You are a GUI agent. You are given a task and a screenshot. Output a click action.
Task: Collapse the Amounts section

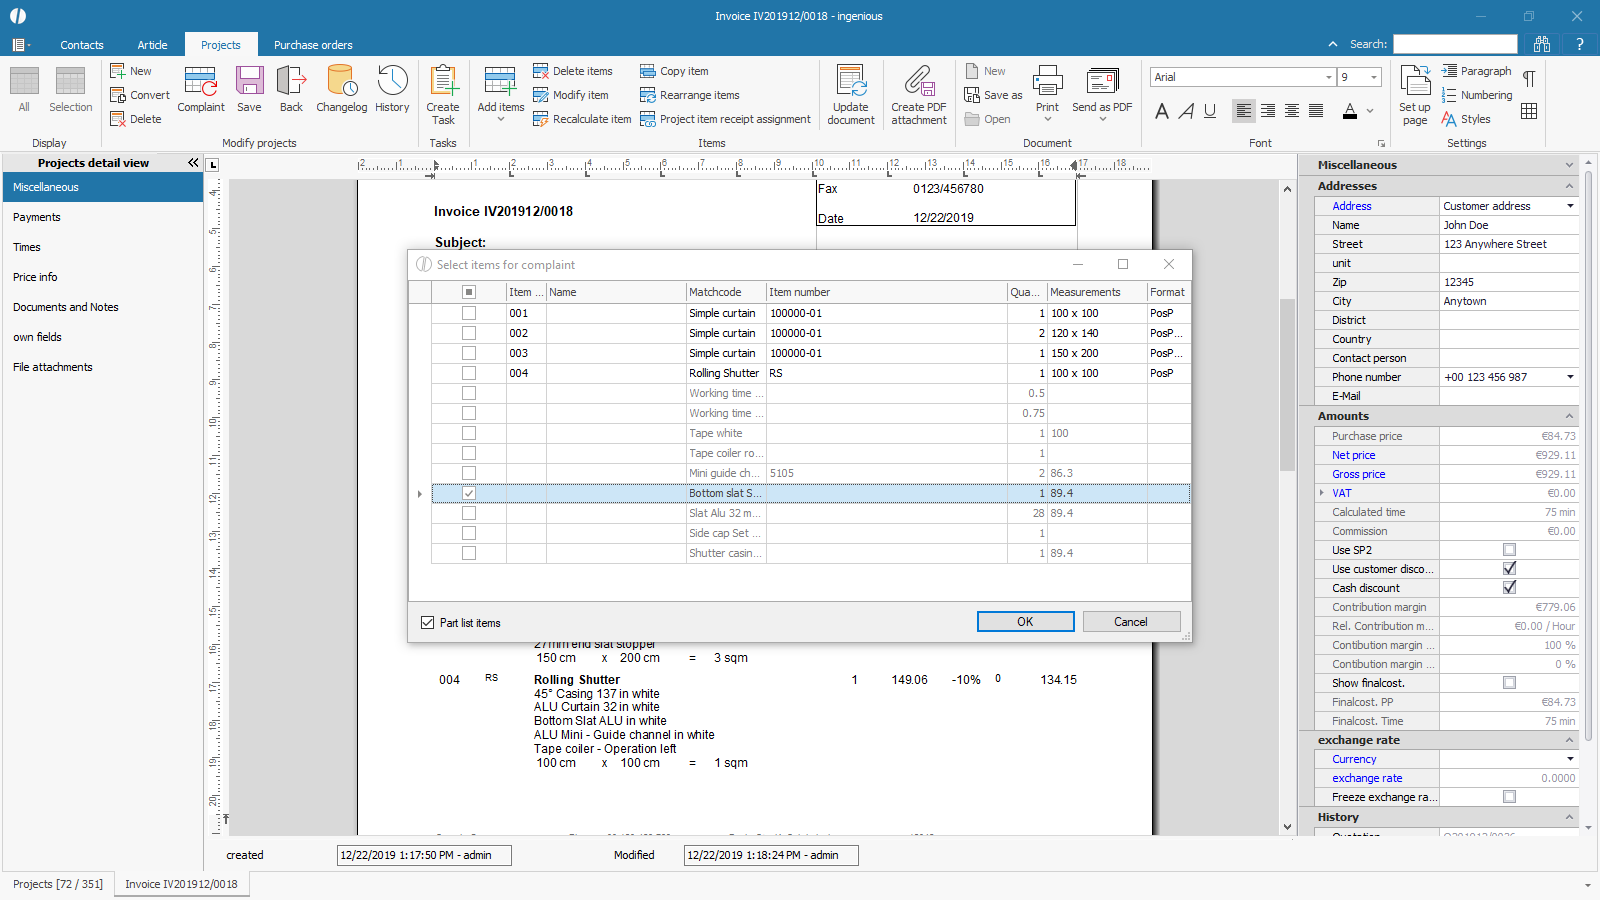click(1568, 416)
